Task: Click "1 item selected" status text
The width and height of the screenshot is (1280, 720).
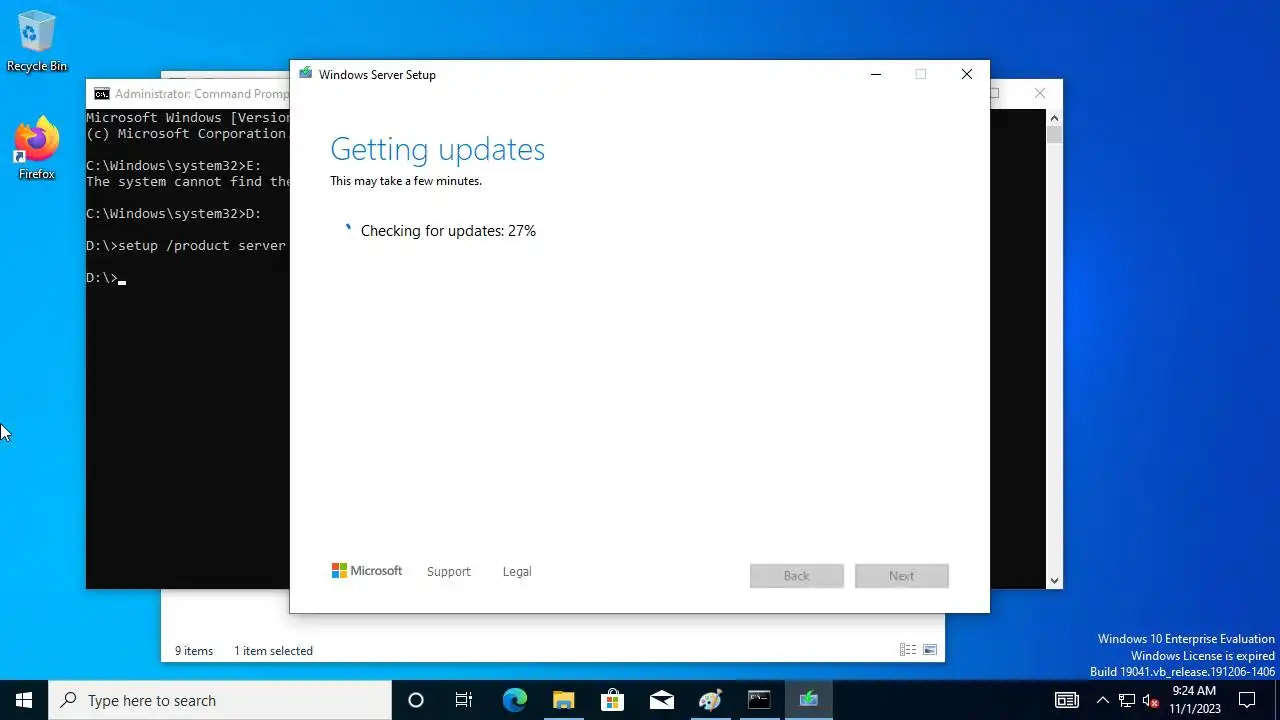Action: pyautogui.click(x=273, y=651)
